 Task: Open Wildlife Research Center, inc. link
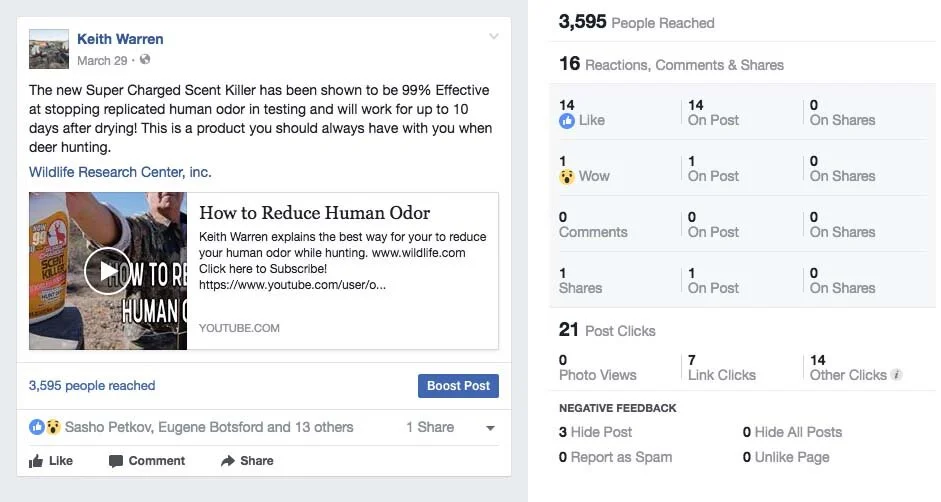(x=120, y=172)
